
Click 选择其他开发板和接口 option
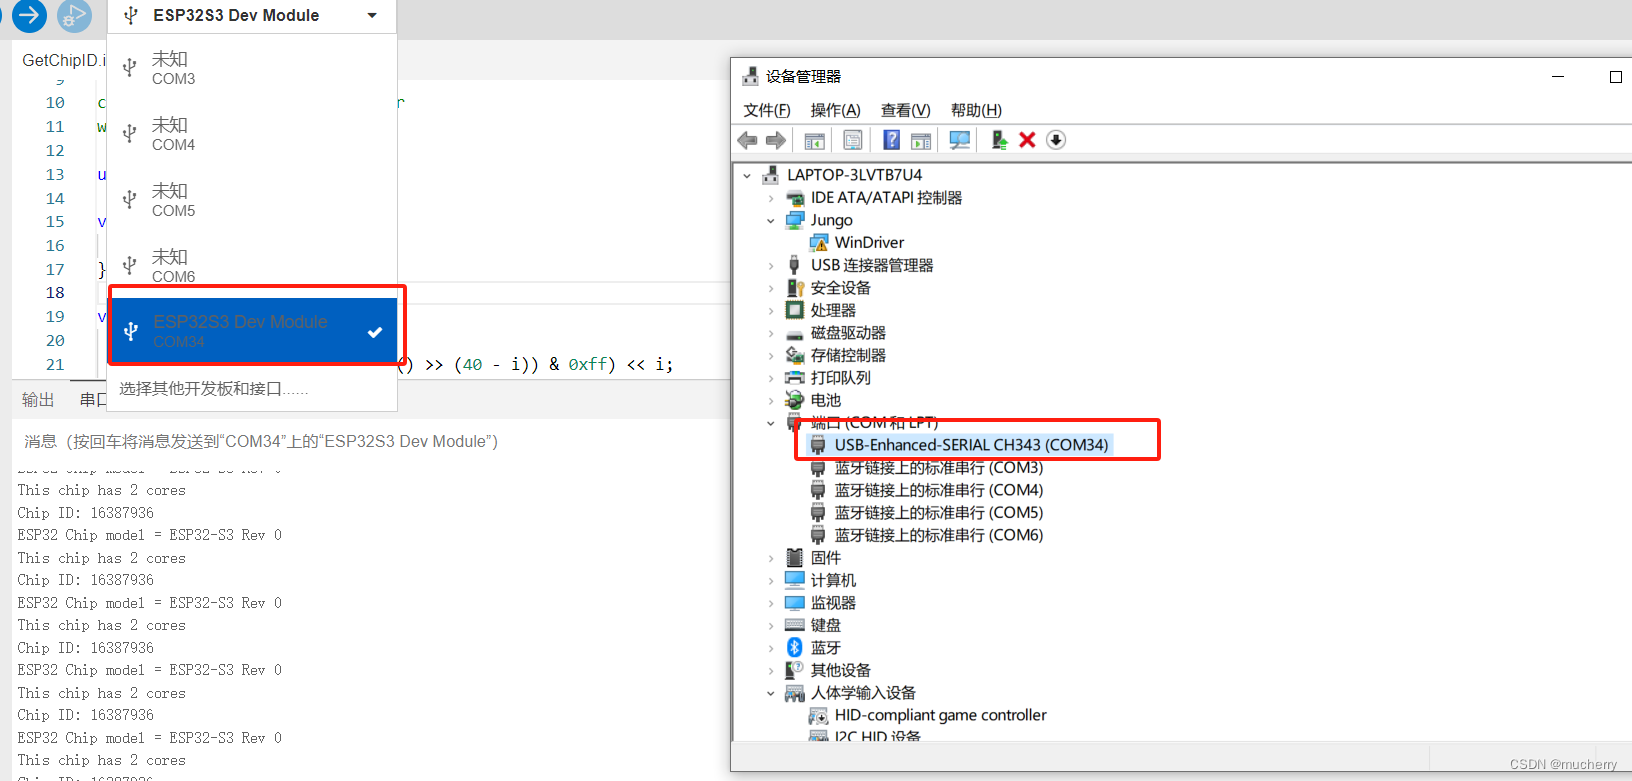point(214,389)
